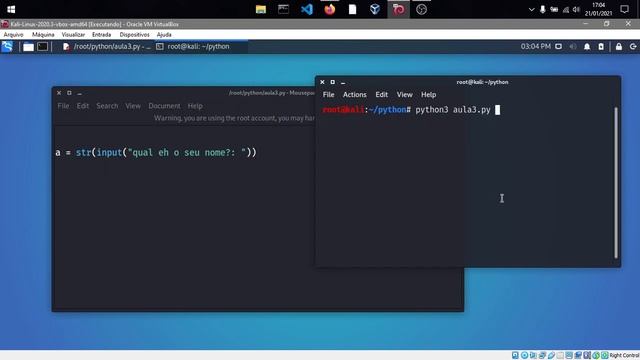
Task: Open Help menu in terminal
Action: [429, 95]
